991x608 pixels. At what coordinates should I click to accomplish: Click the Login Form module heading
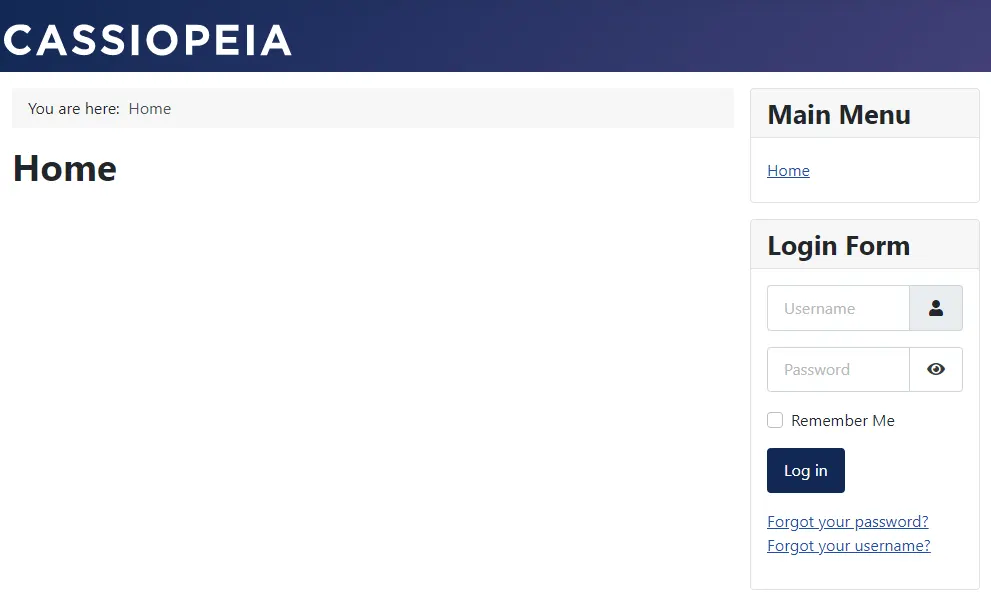click(x=838, y=246)
